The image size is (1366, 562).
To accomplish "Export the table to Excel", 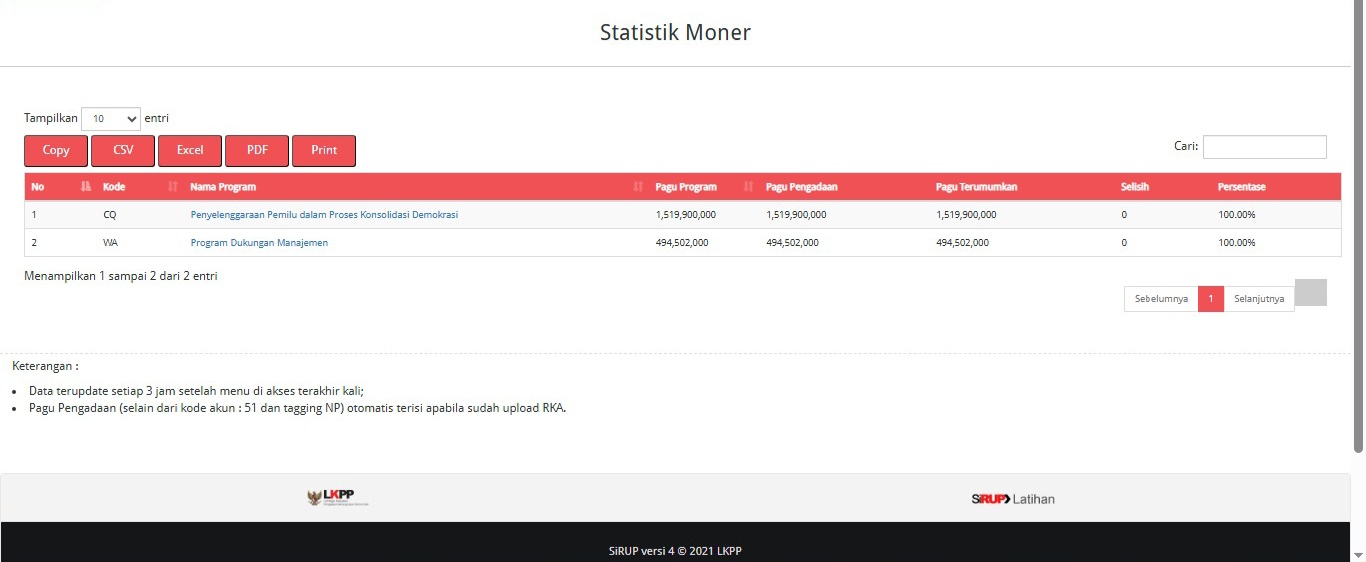I will pyautogui.click(x=190, y=151).
